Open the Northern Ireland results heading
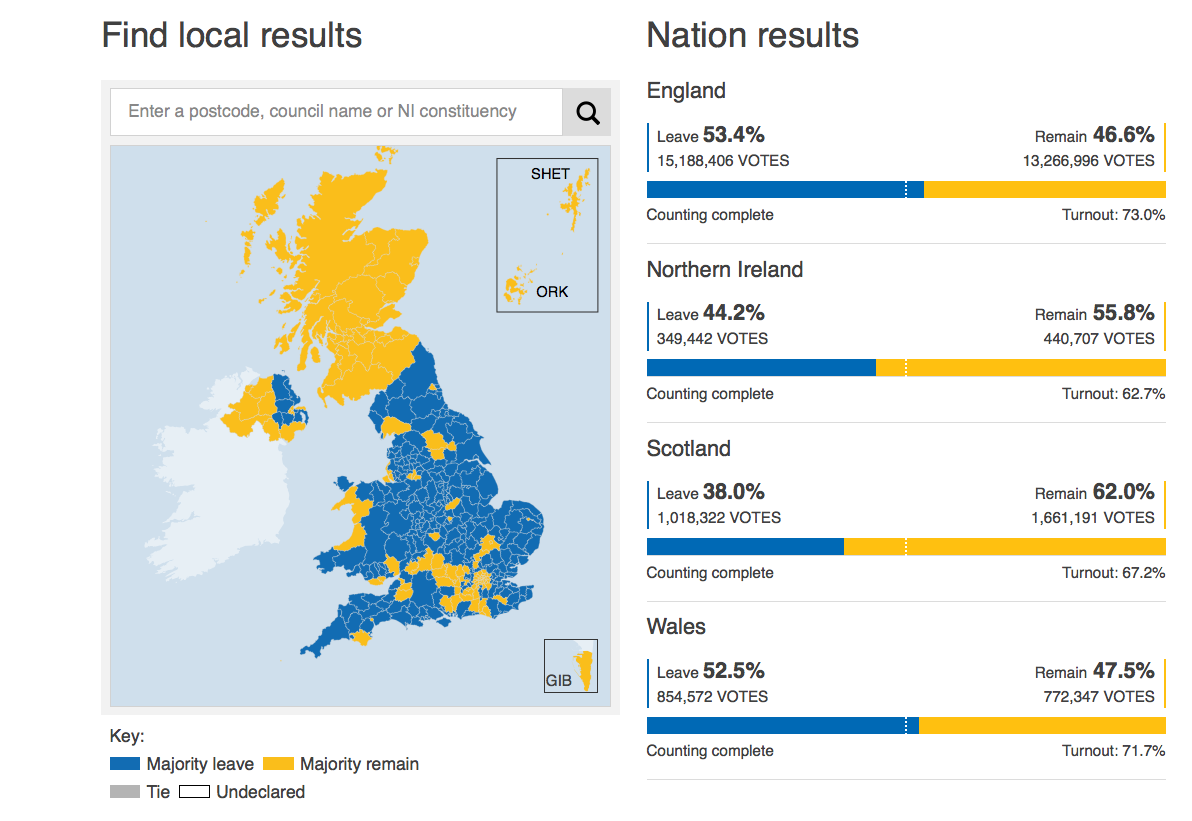1192x821 pixels. [724, 270]
